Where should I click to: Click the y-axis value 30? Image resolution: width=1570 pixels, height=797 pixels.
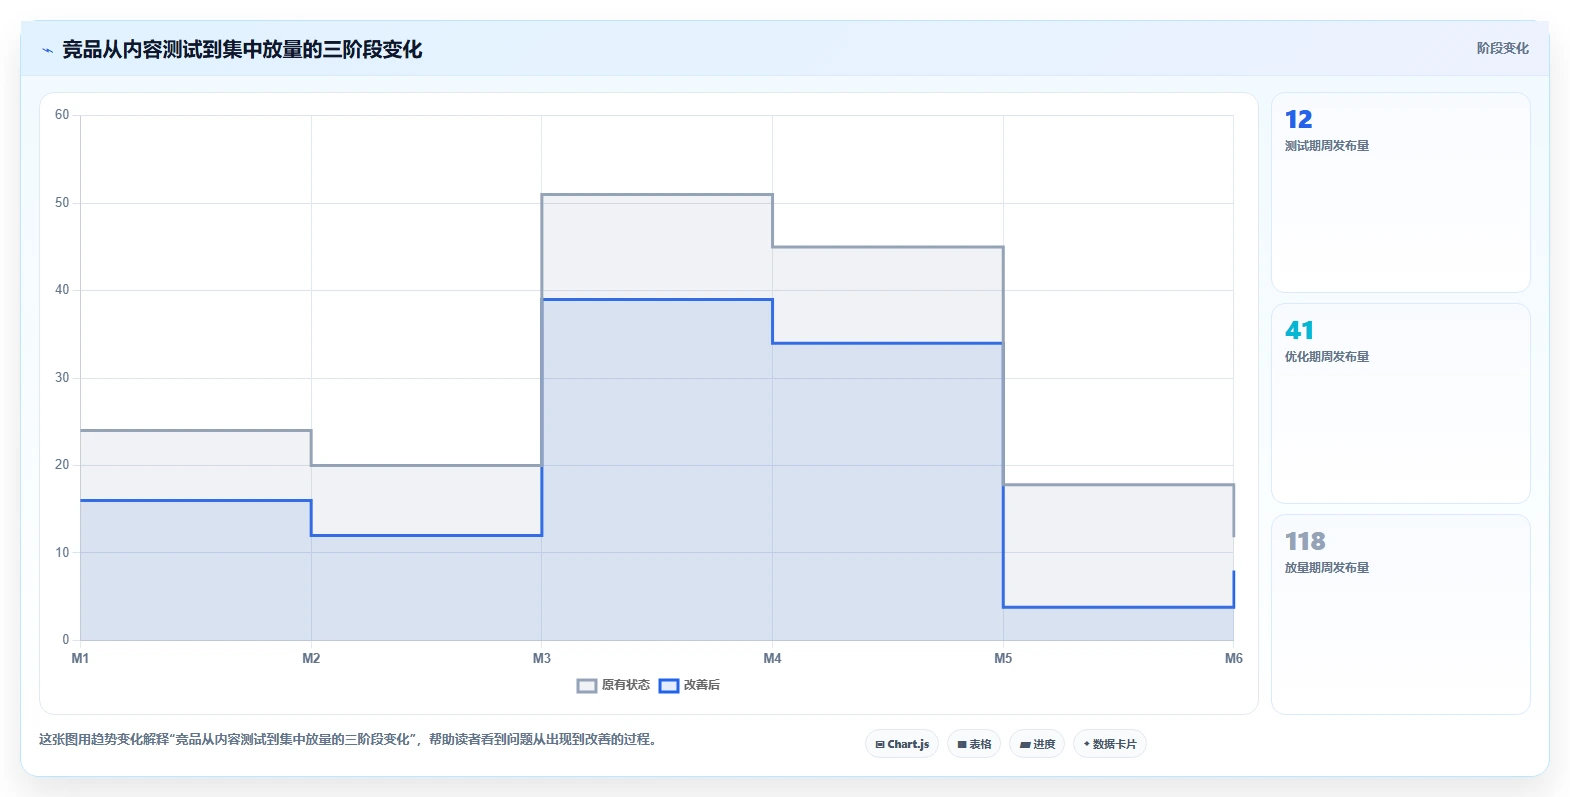[62, 378]
